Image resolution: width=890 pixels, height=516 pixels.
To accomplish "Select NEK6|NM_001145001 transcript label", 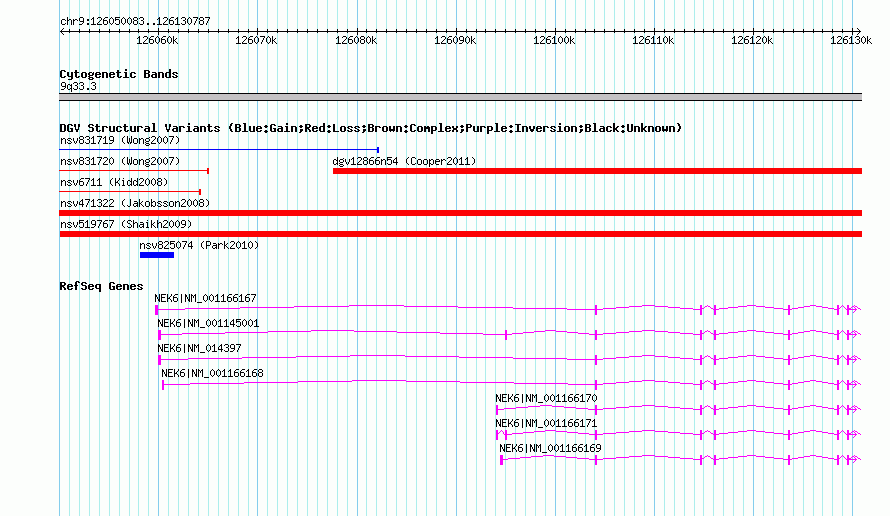I will tap(208, 323).
